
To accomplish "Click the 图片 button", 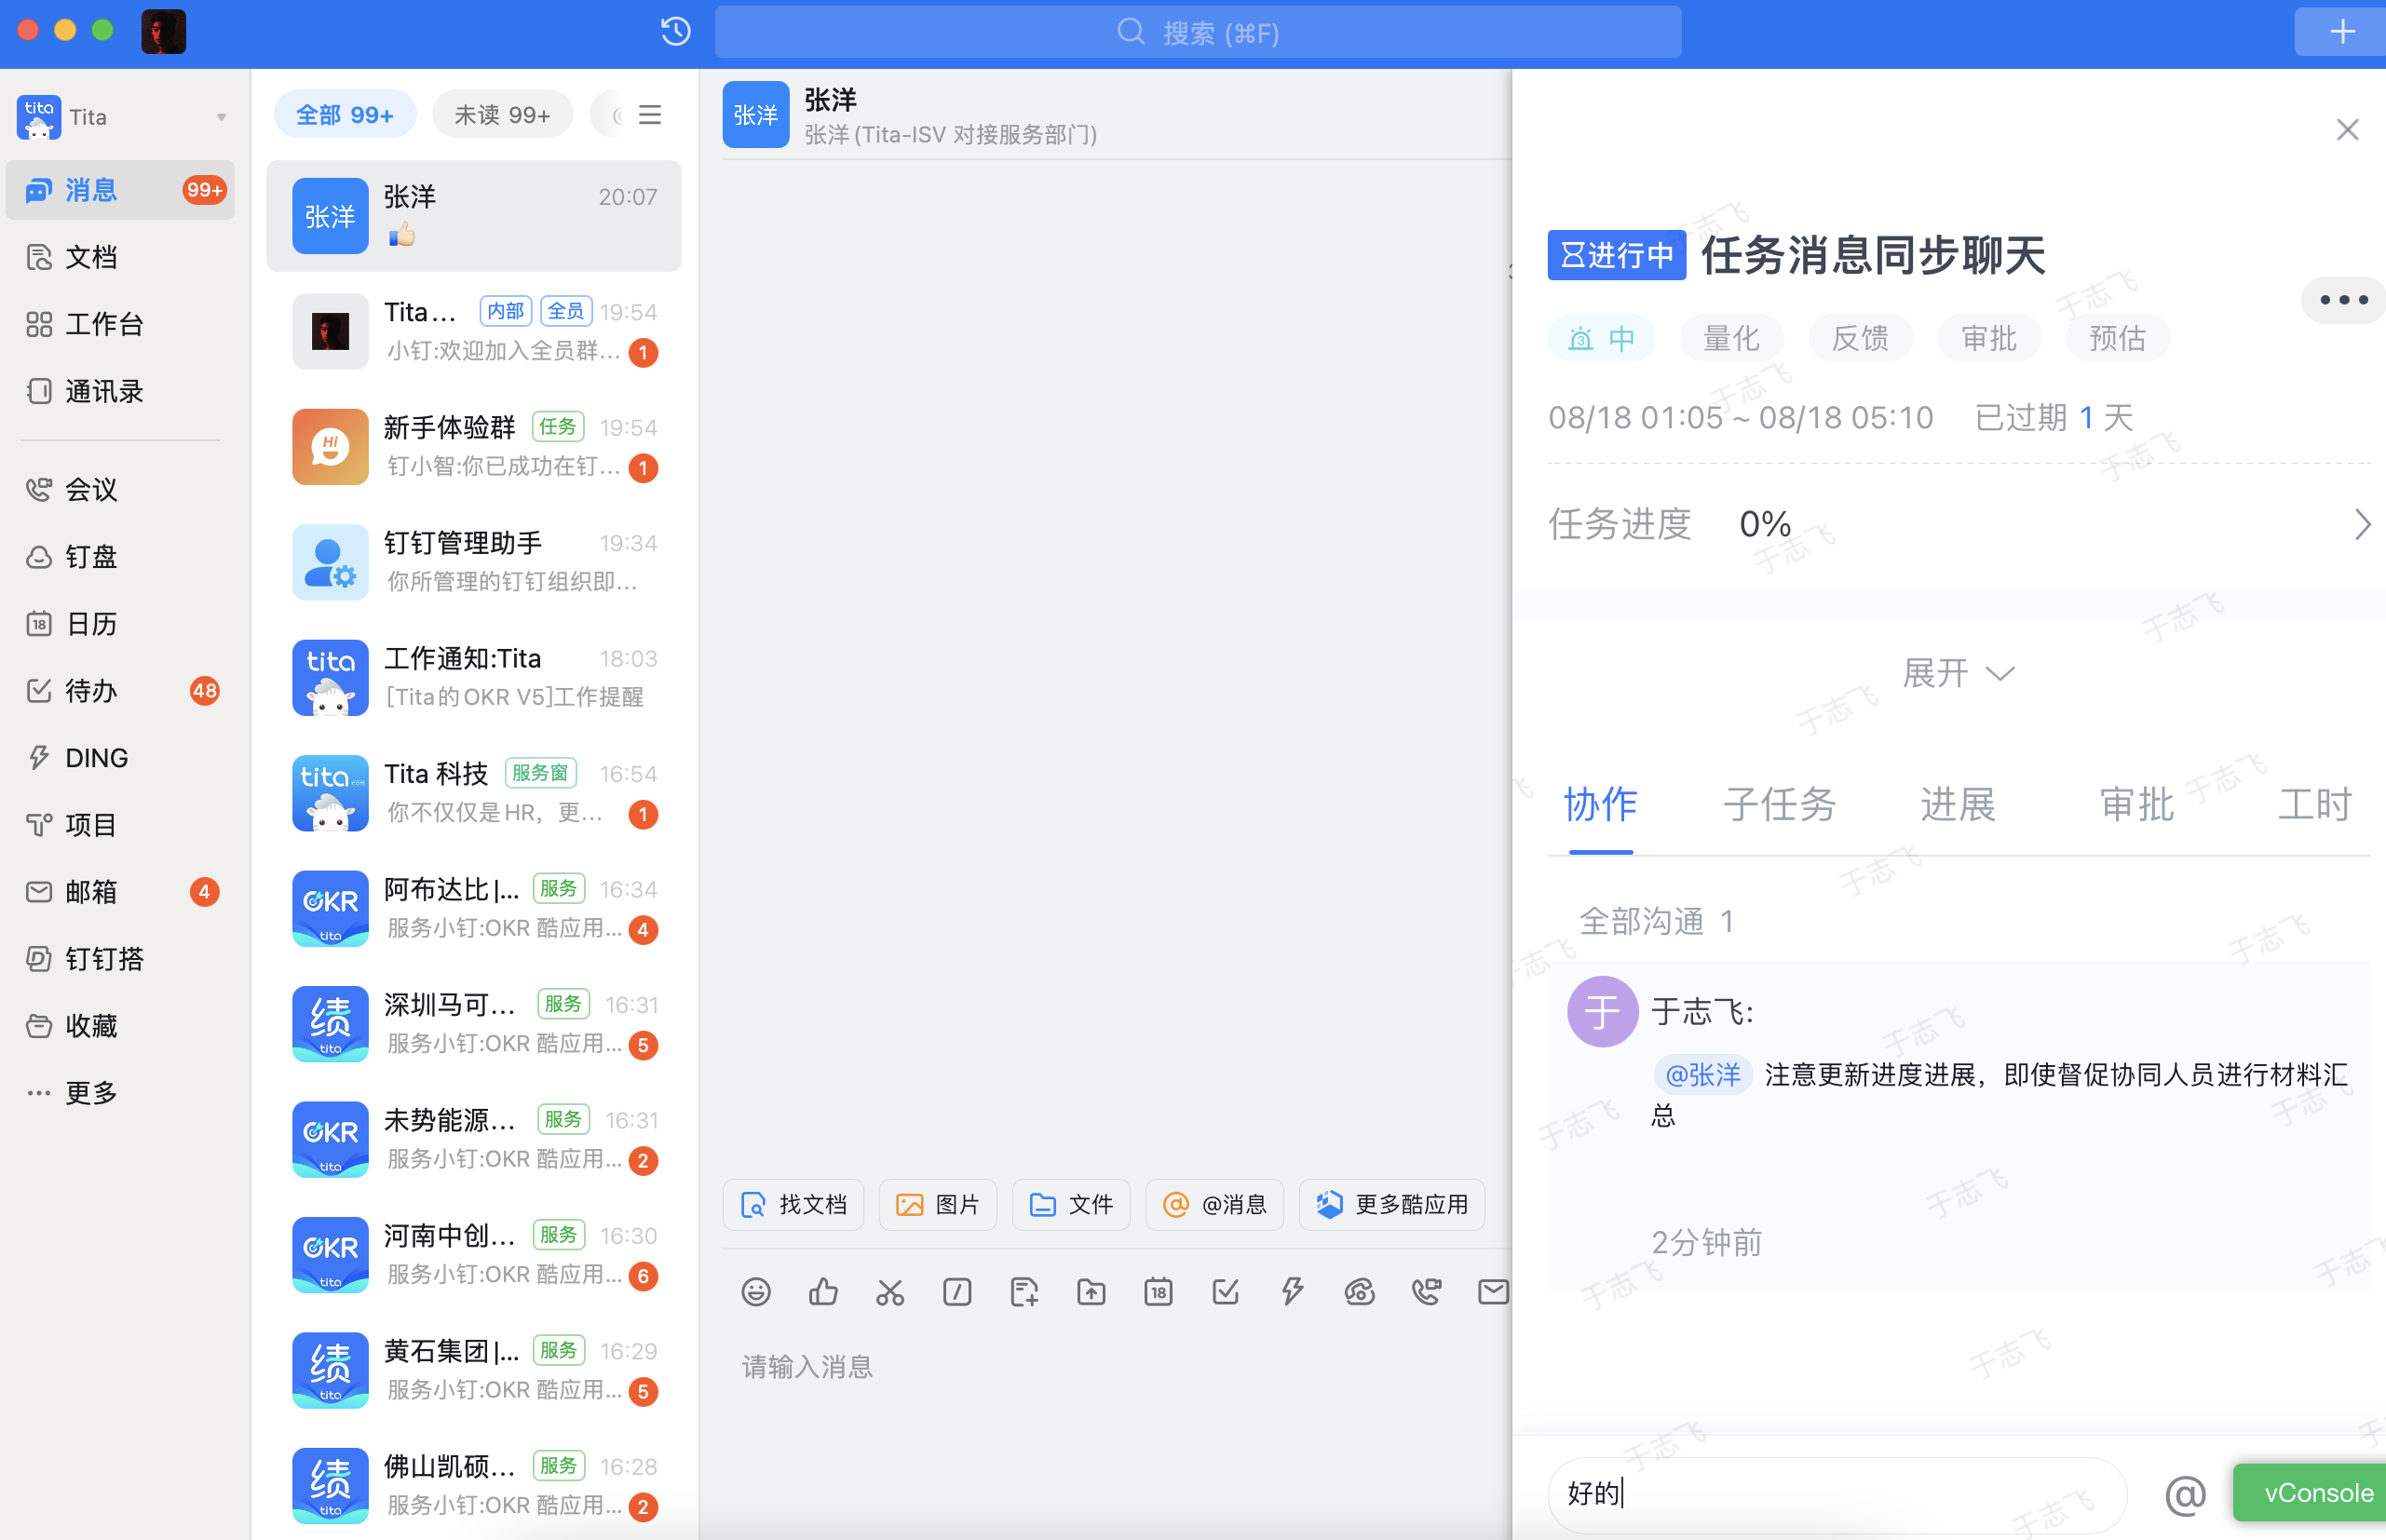I will [x=937, y=1204].
